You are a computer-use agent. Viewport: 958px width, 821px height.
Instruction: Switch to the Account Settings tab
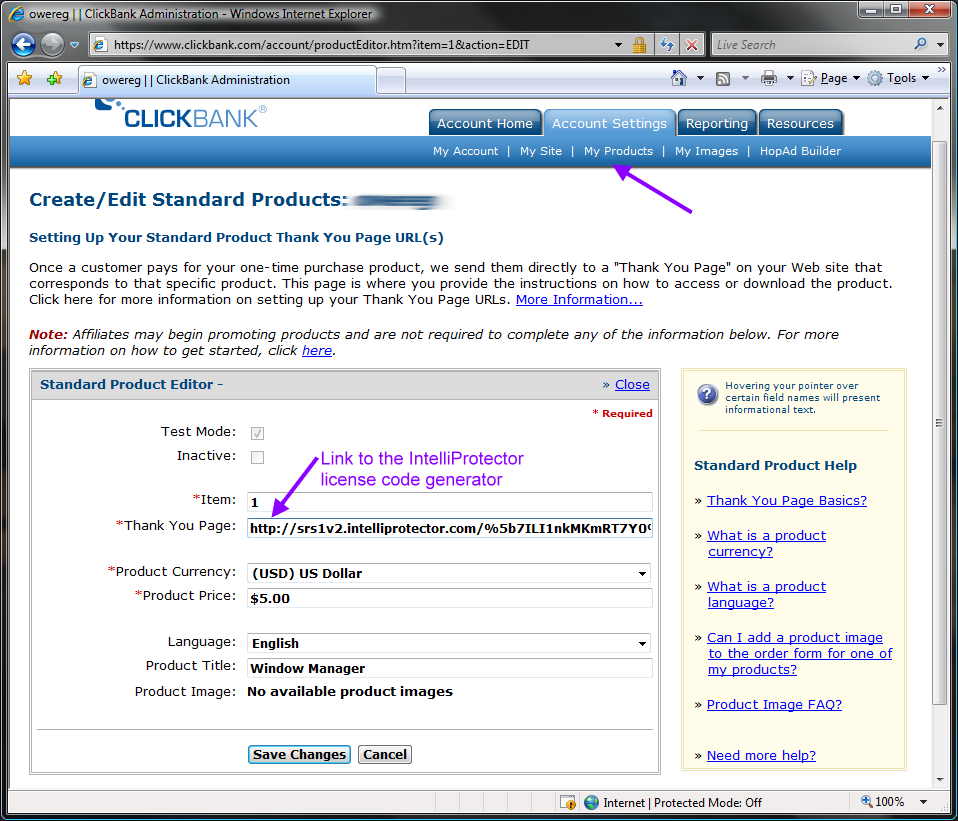click(609, 123)
